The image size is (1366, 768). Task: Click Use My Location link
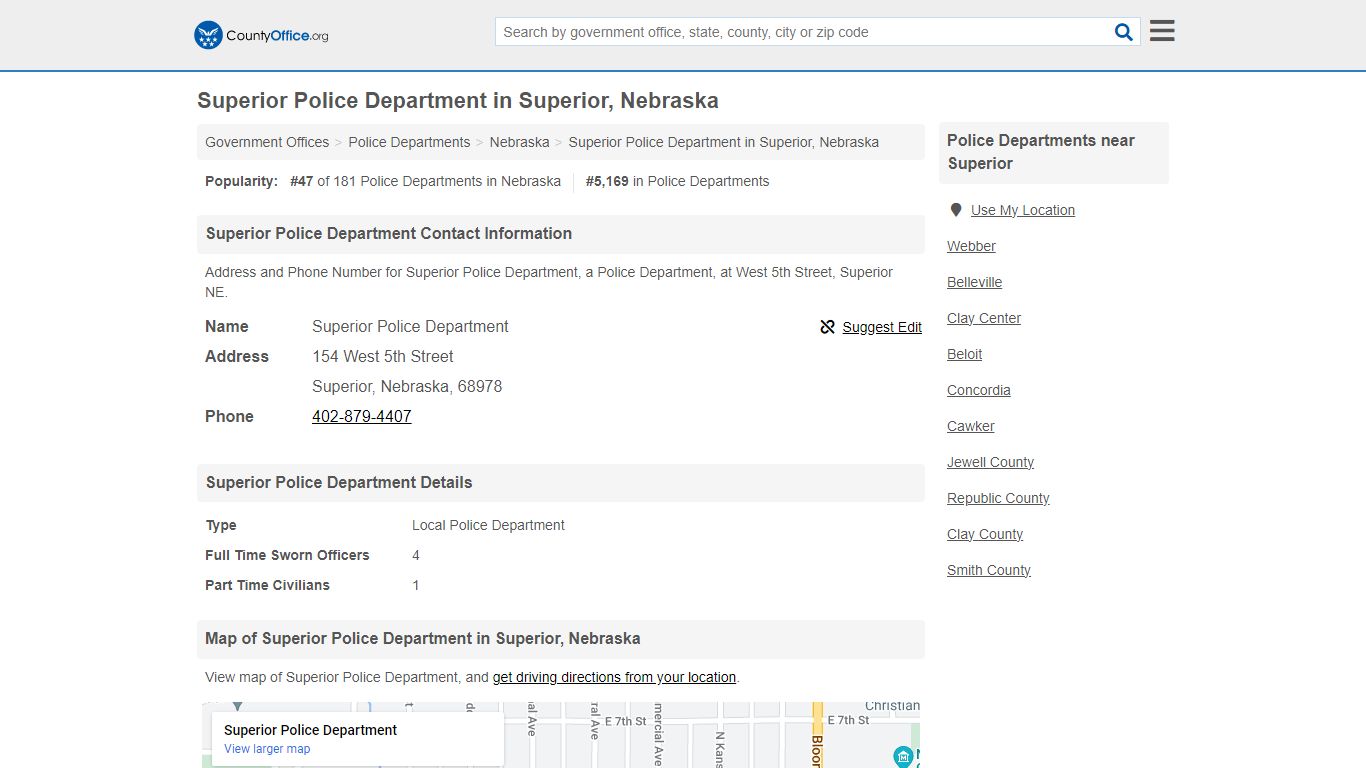click(x=1023, y=210)
